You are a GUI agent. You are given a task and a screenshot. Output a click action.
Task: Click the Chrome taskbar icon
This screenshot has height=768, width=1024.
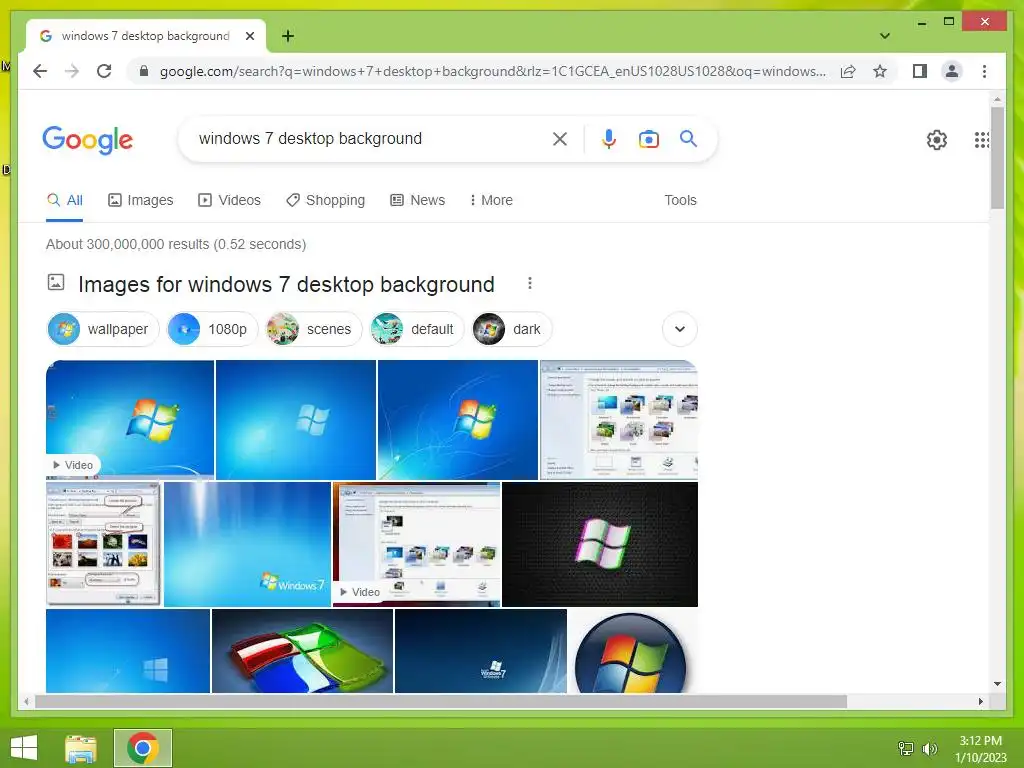point(143,748)
